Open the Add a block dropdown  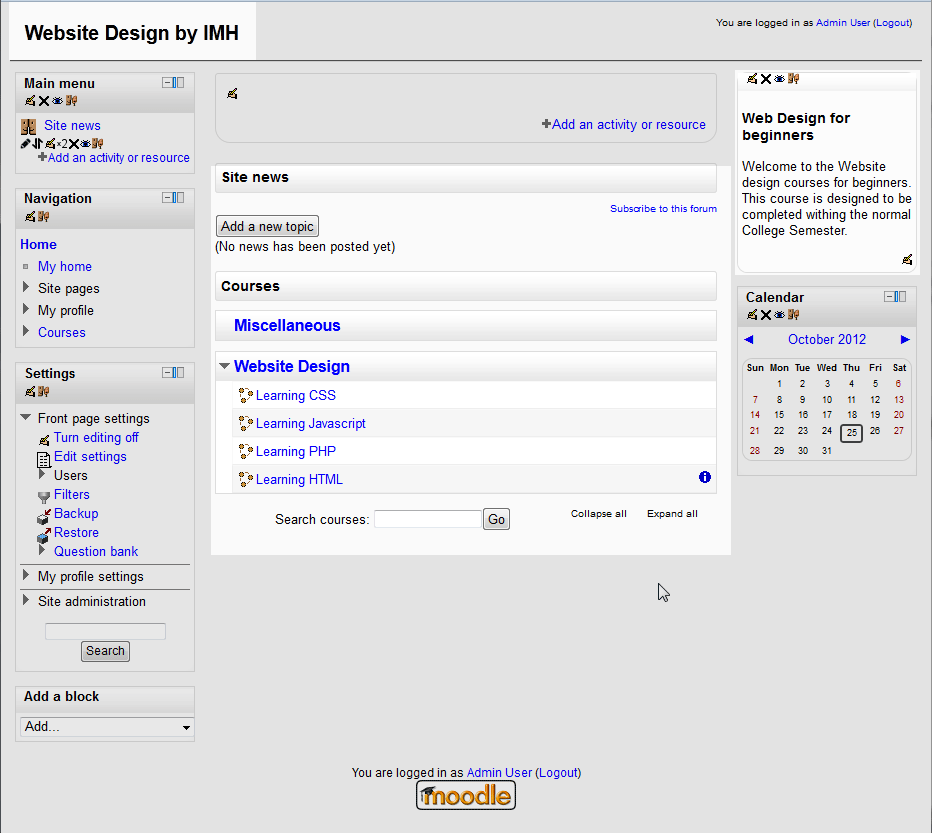(x=107, y=727)
